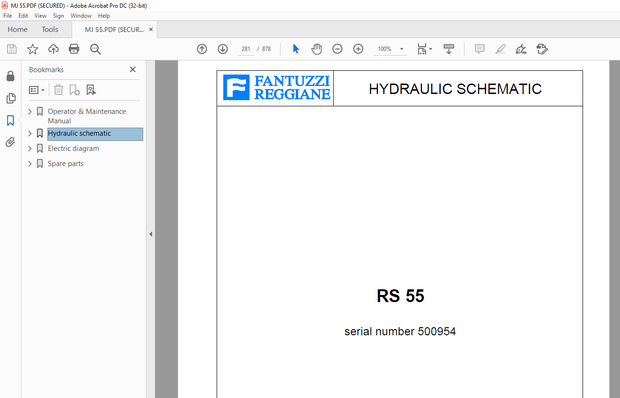Click the page number field
This screenshot has height=398, width=620.
tap(246, 49)
